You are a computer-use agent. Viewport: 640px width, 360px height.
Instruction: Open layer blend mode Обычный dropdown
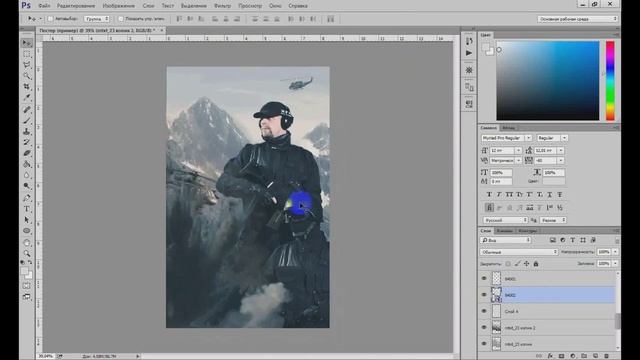[x=519, y=252]
